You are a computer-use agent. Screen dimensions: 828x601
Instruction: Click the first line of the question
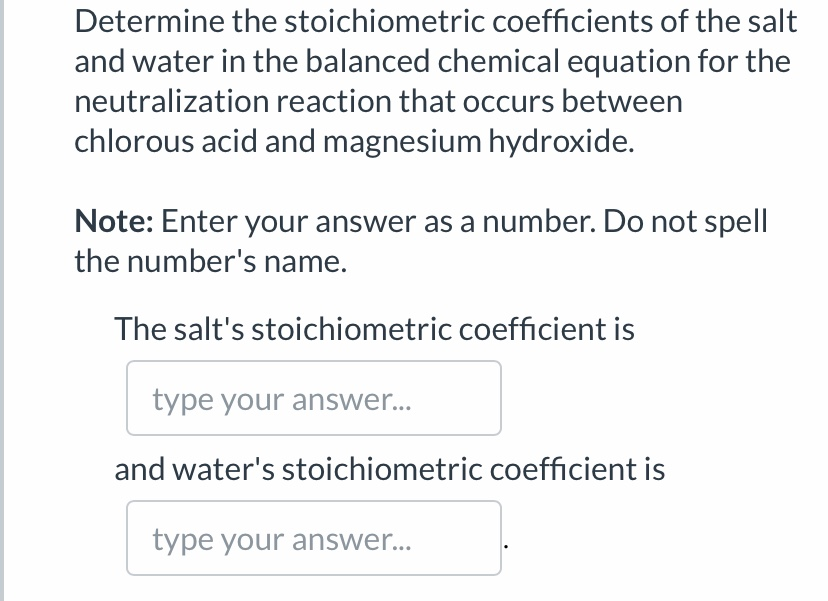(x=435, y=20)
